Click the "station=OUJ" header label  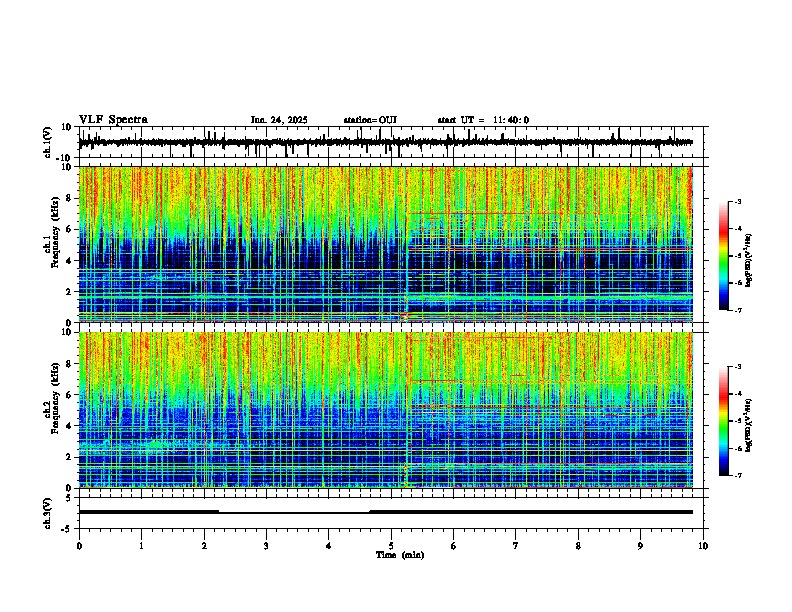click(x=370, y=120)
